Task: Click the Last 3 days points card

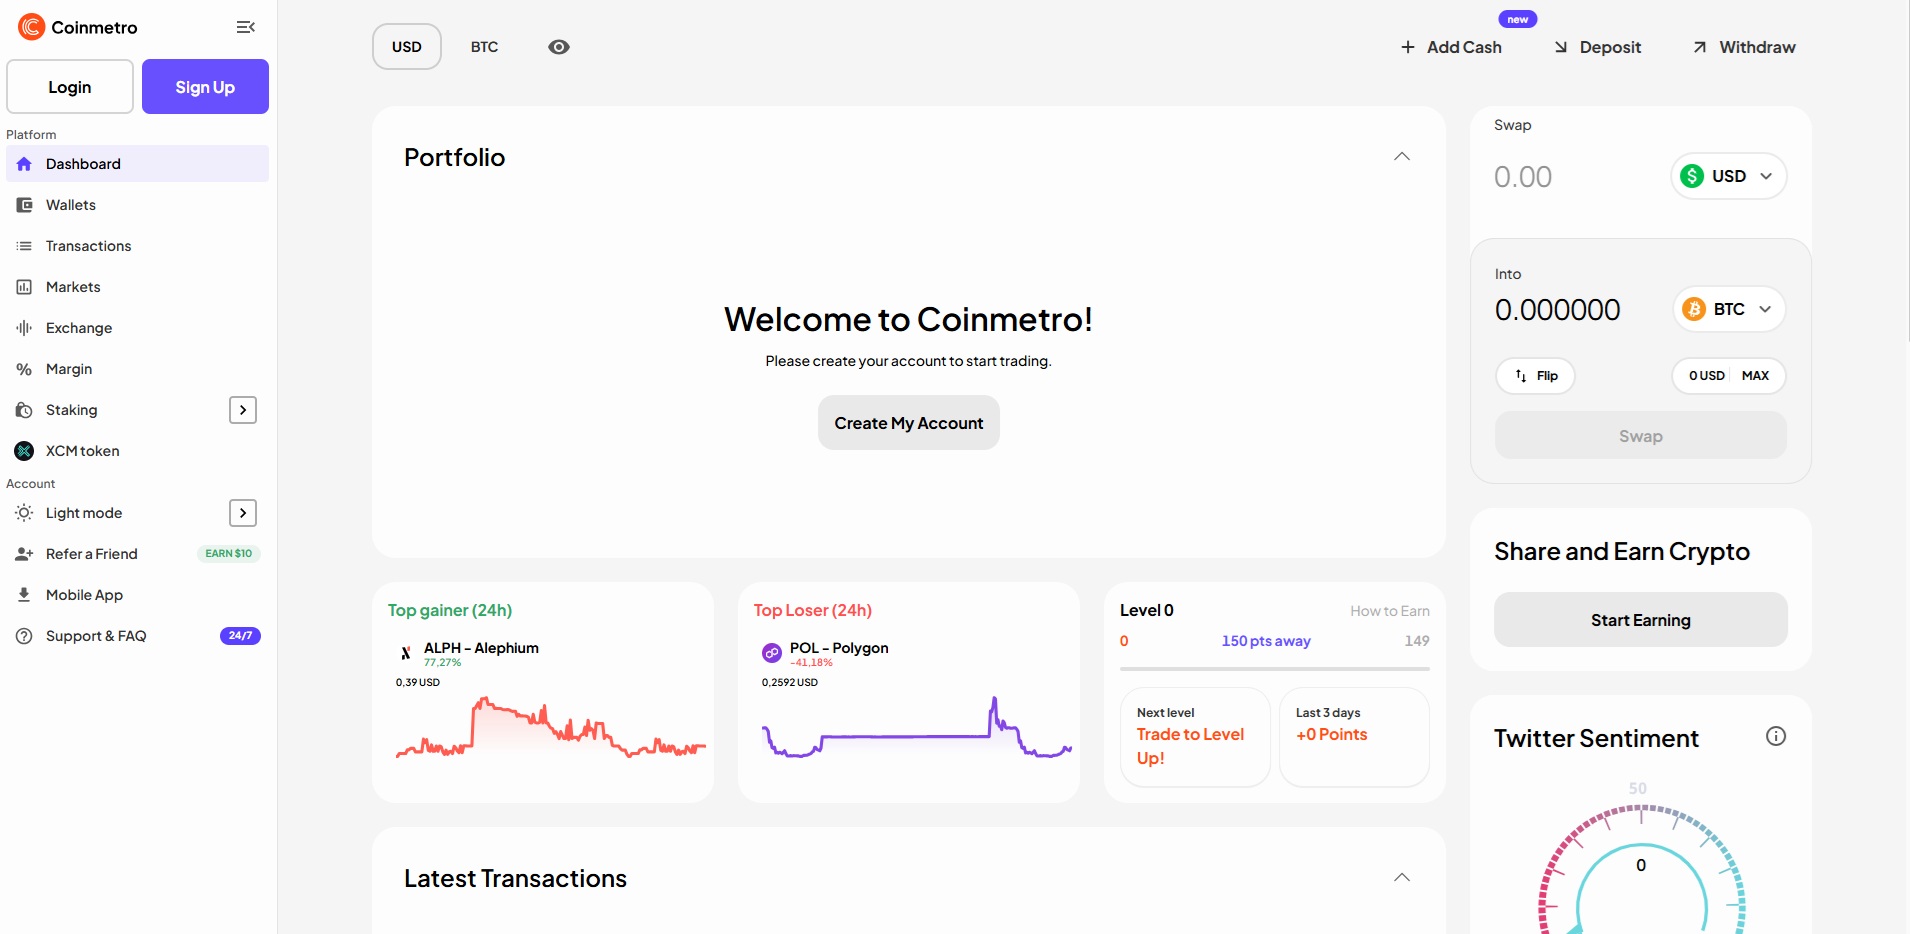Action: (1355, 737)
